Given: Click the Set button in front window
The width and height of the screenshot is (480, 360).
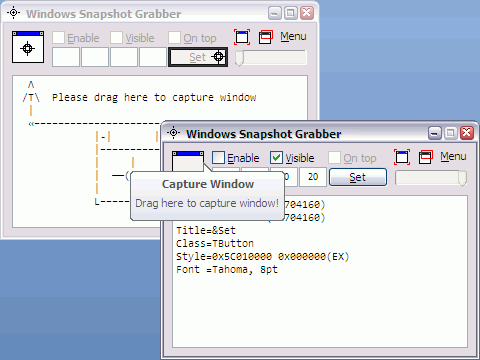Looking at the screenshot, I should click(358, 177).
